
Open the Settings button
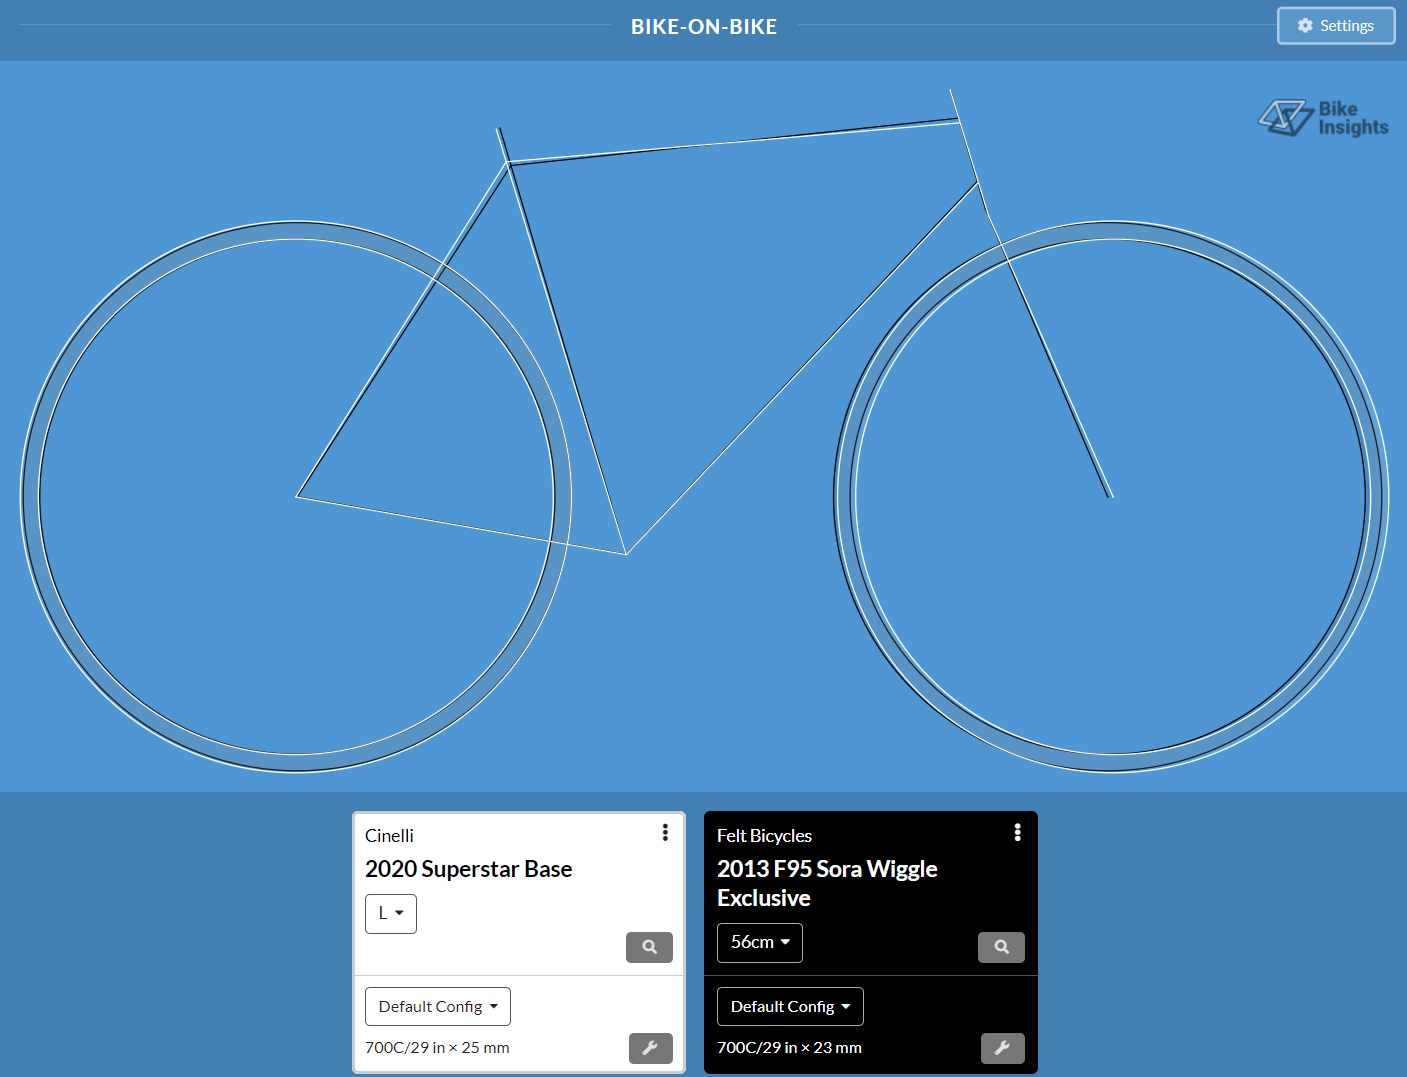1336,26
